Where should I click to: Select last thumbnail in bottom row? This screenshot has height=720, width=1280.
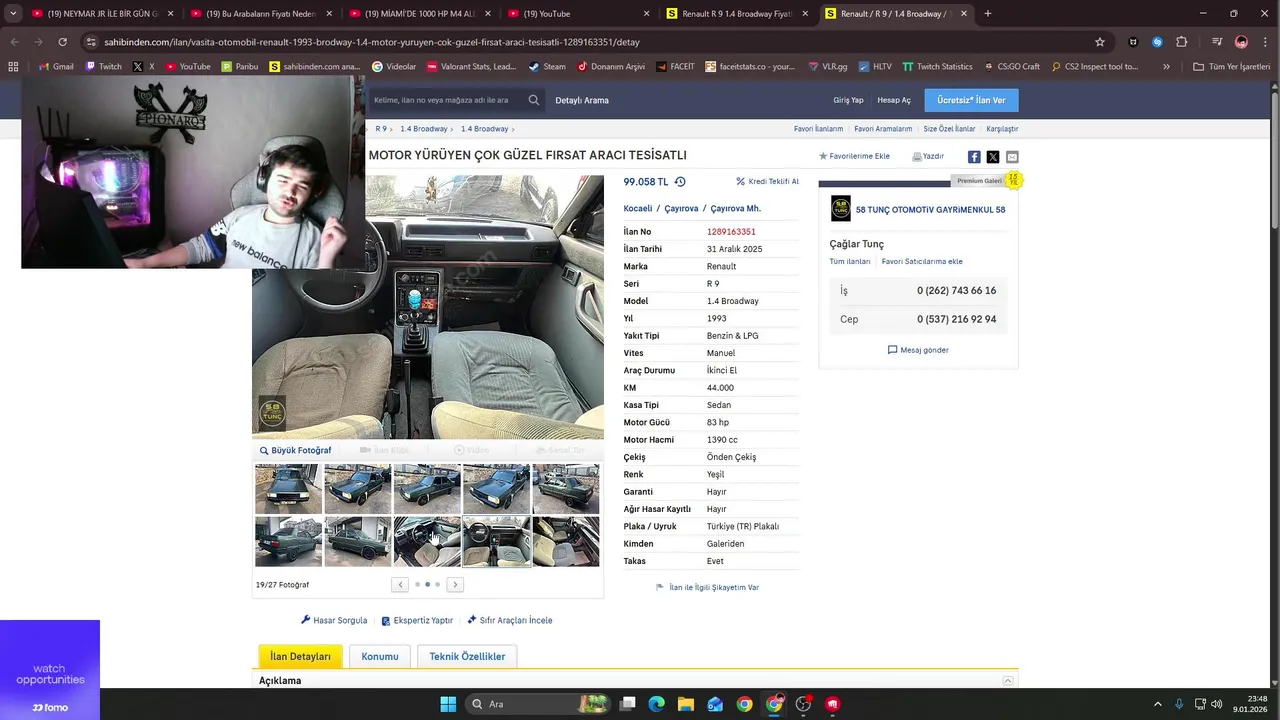(x=566, y=541)
